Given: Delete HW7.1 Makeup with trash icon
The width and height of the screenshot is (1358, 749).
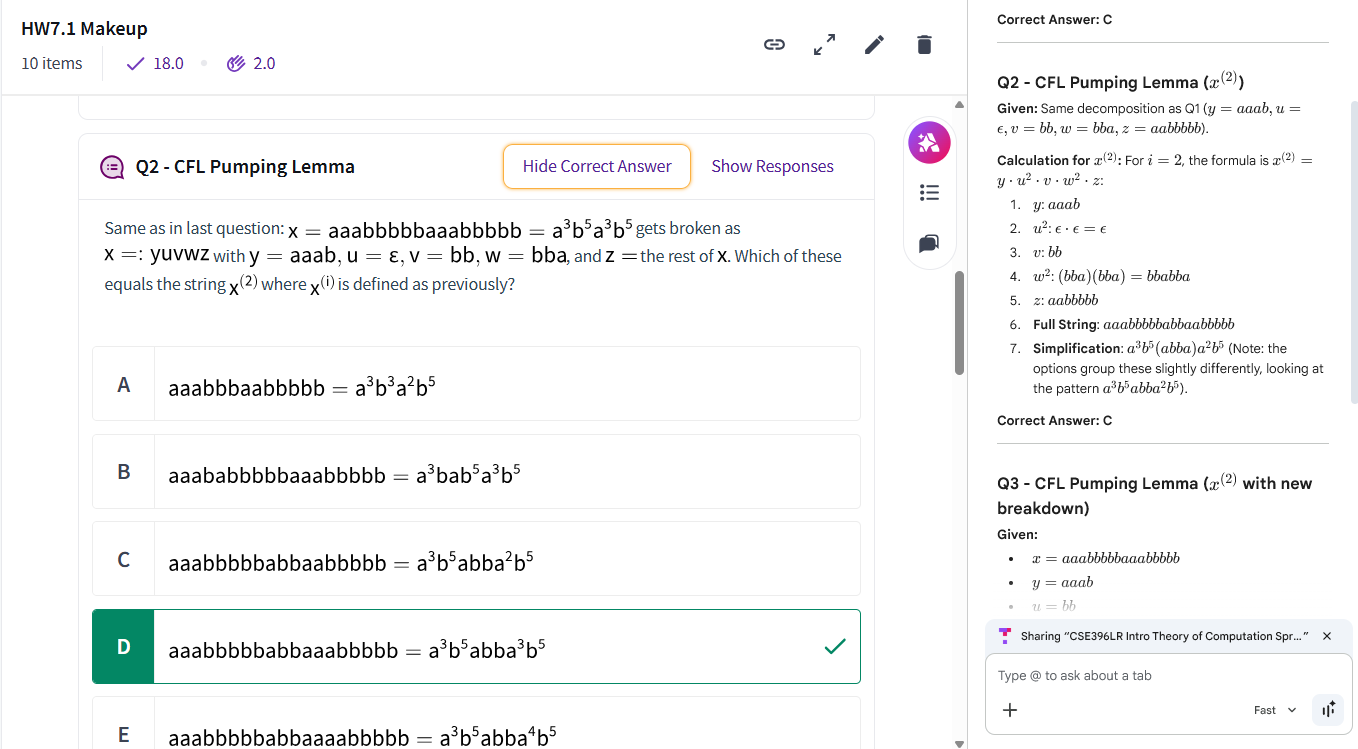Looking at the screenshot, I should click(x=924, y=45).
